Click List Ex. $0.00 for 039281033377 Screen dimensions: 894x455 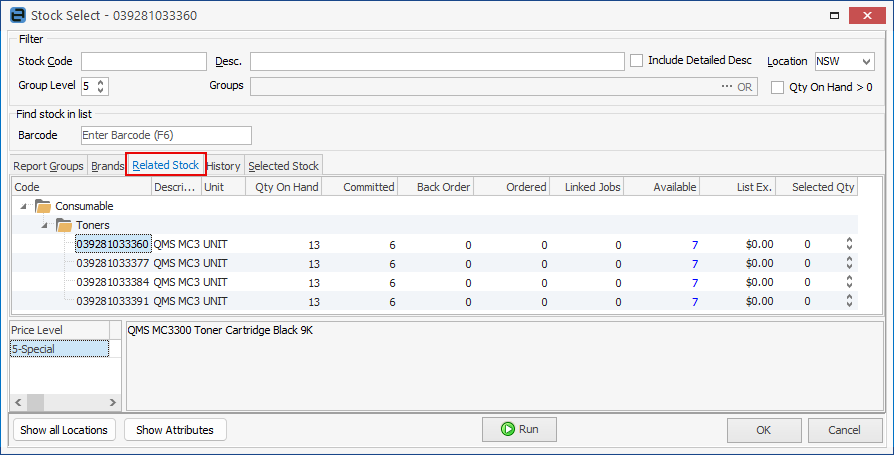click(x=759, y=263)
